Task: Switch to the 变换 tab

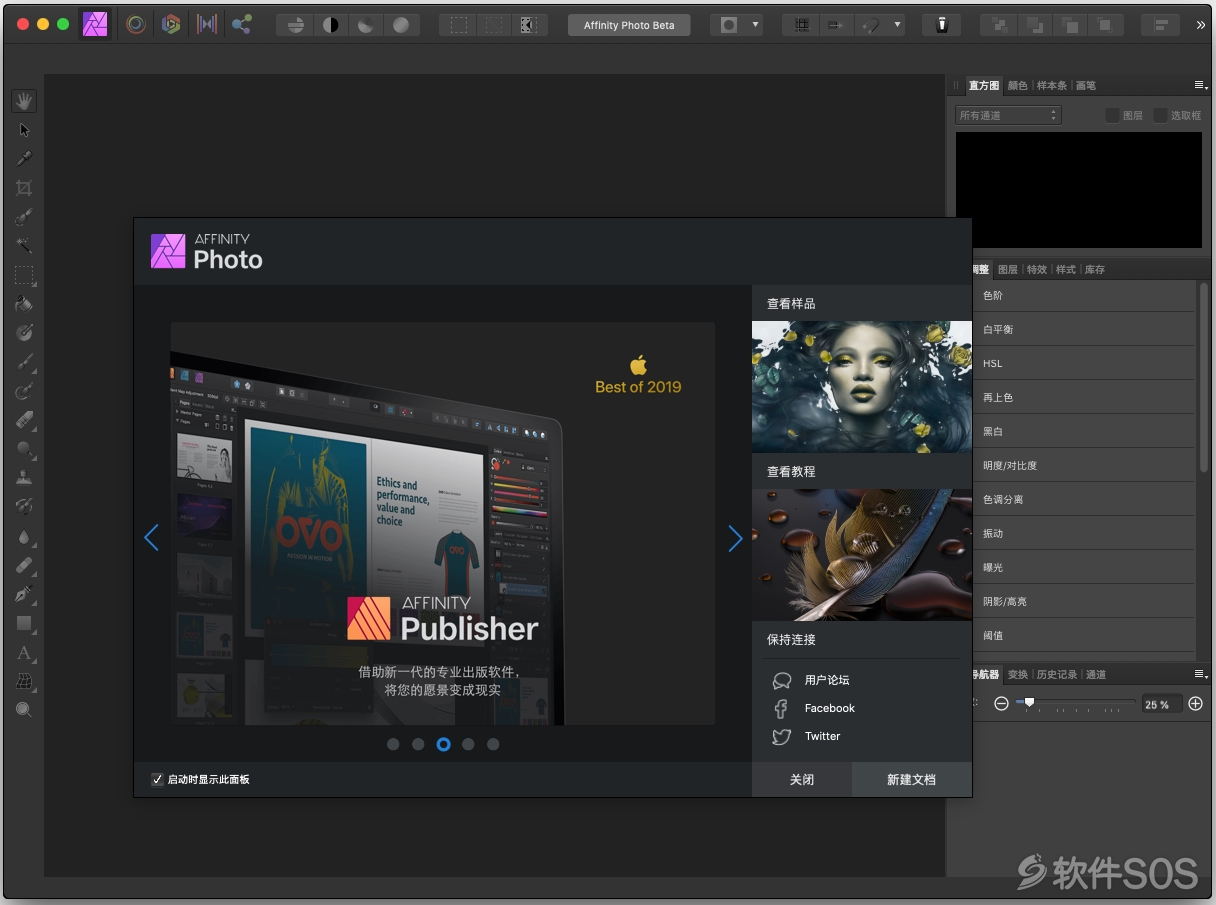Action: (x=1018, y=675)
